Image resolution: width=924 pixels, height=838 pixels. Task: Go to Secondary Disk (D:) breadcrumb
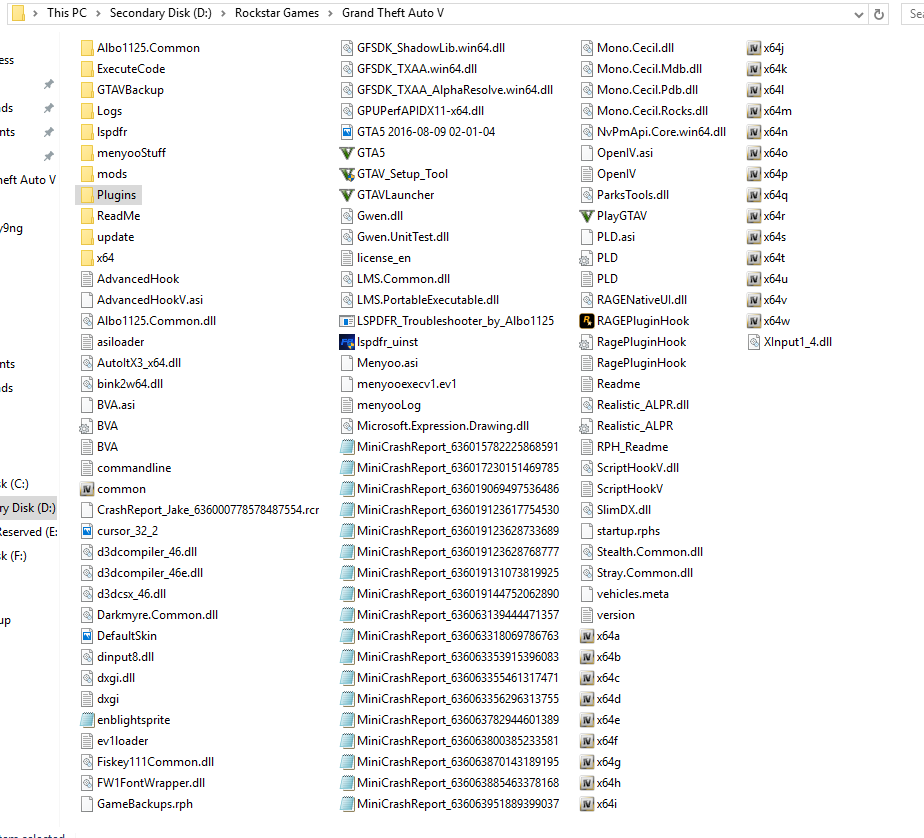[x=161, y=13]
